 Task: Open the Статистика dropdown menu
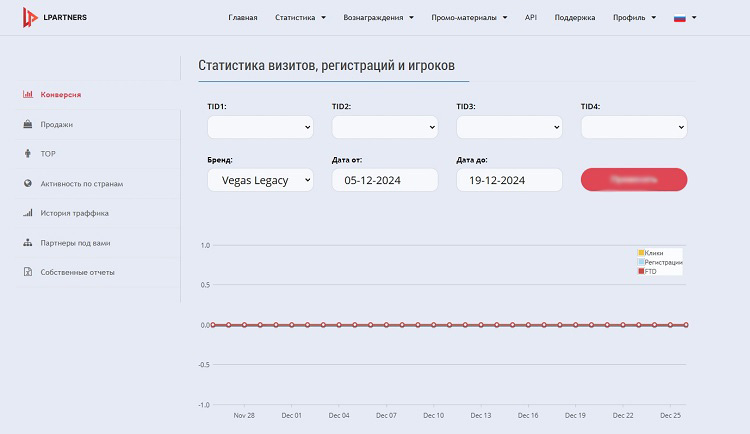point(300,17)
